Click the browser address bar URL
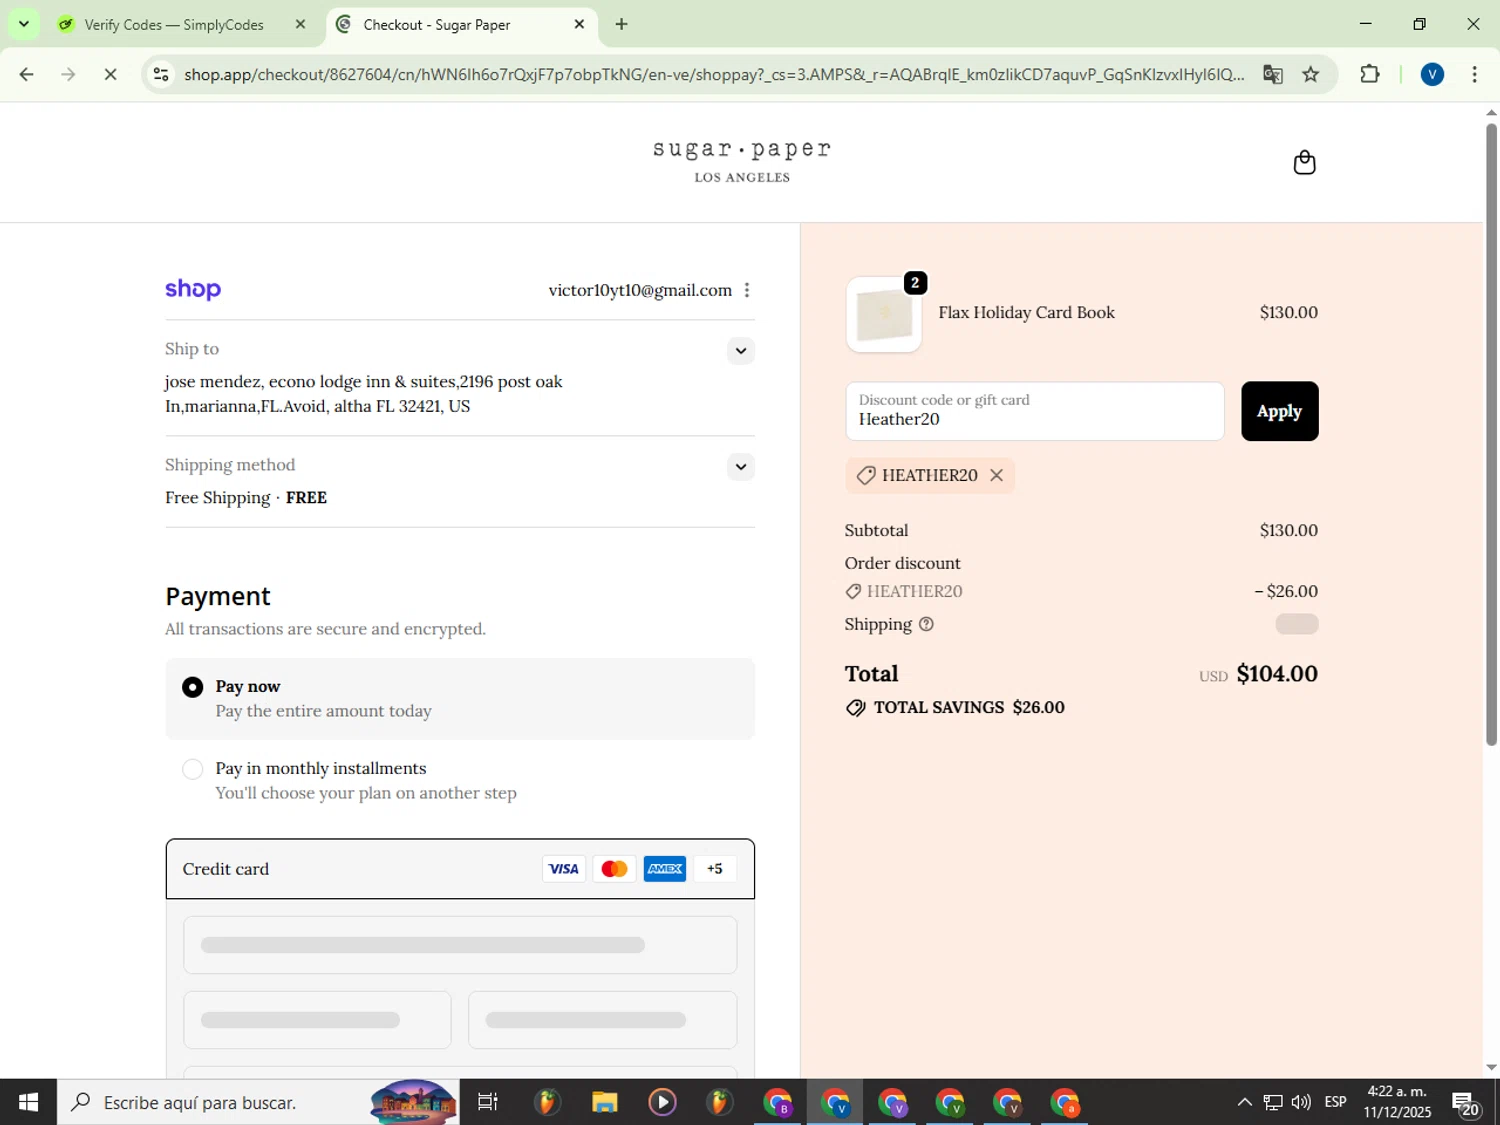The image size is (1500, 1125). coord(714,74)
